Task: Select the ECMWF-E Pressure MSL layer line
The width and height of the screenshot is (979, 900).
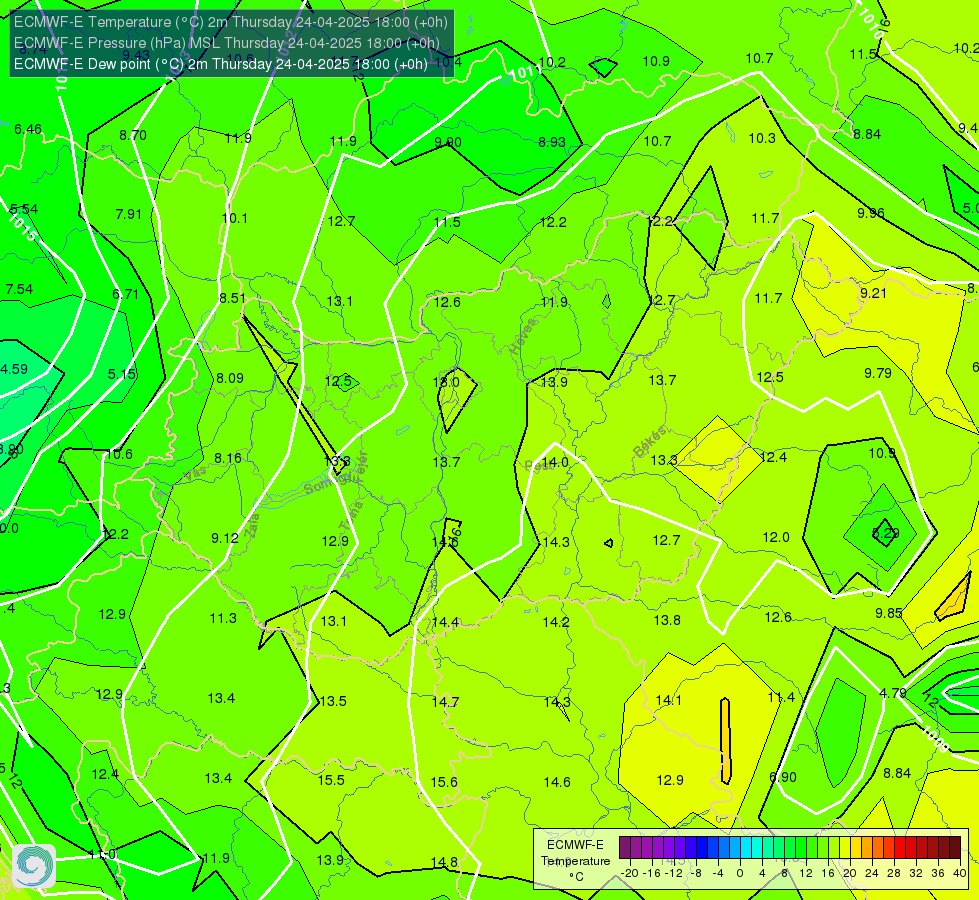Action: click(227, 43)
